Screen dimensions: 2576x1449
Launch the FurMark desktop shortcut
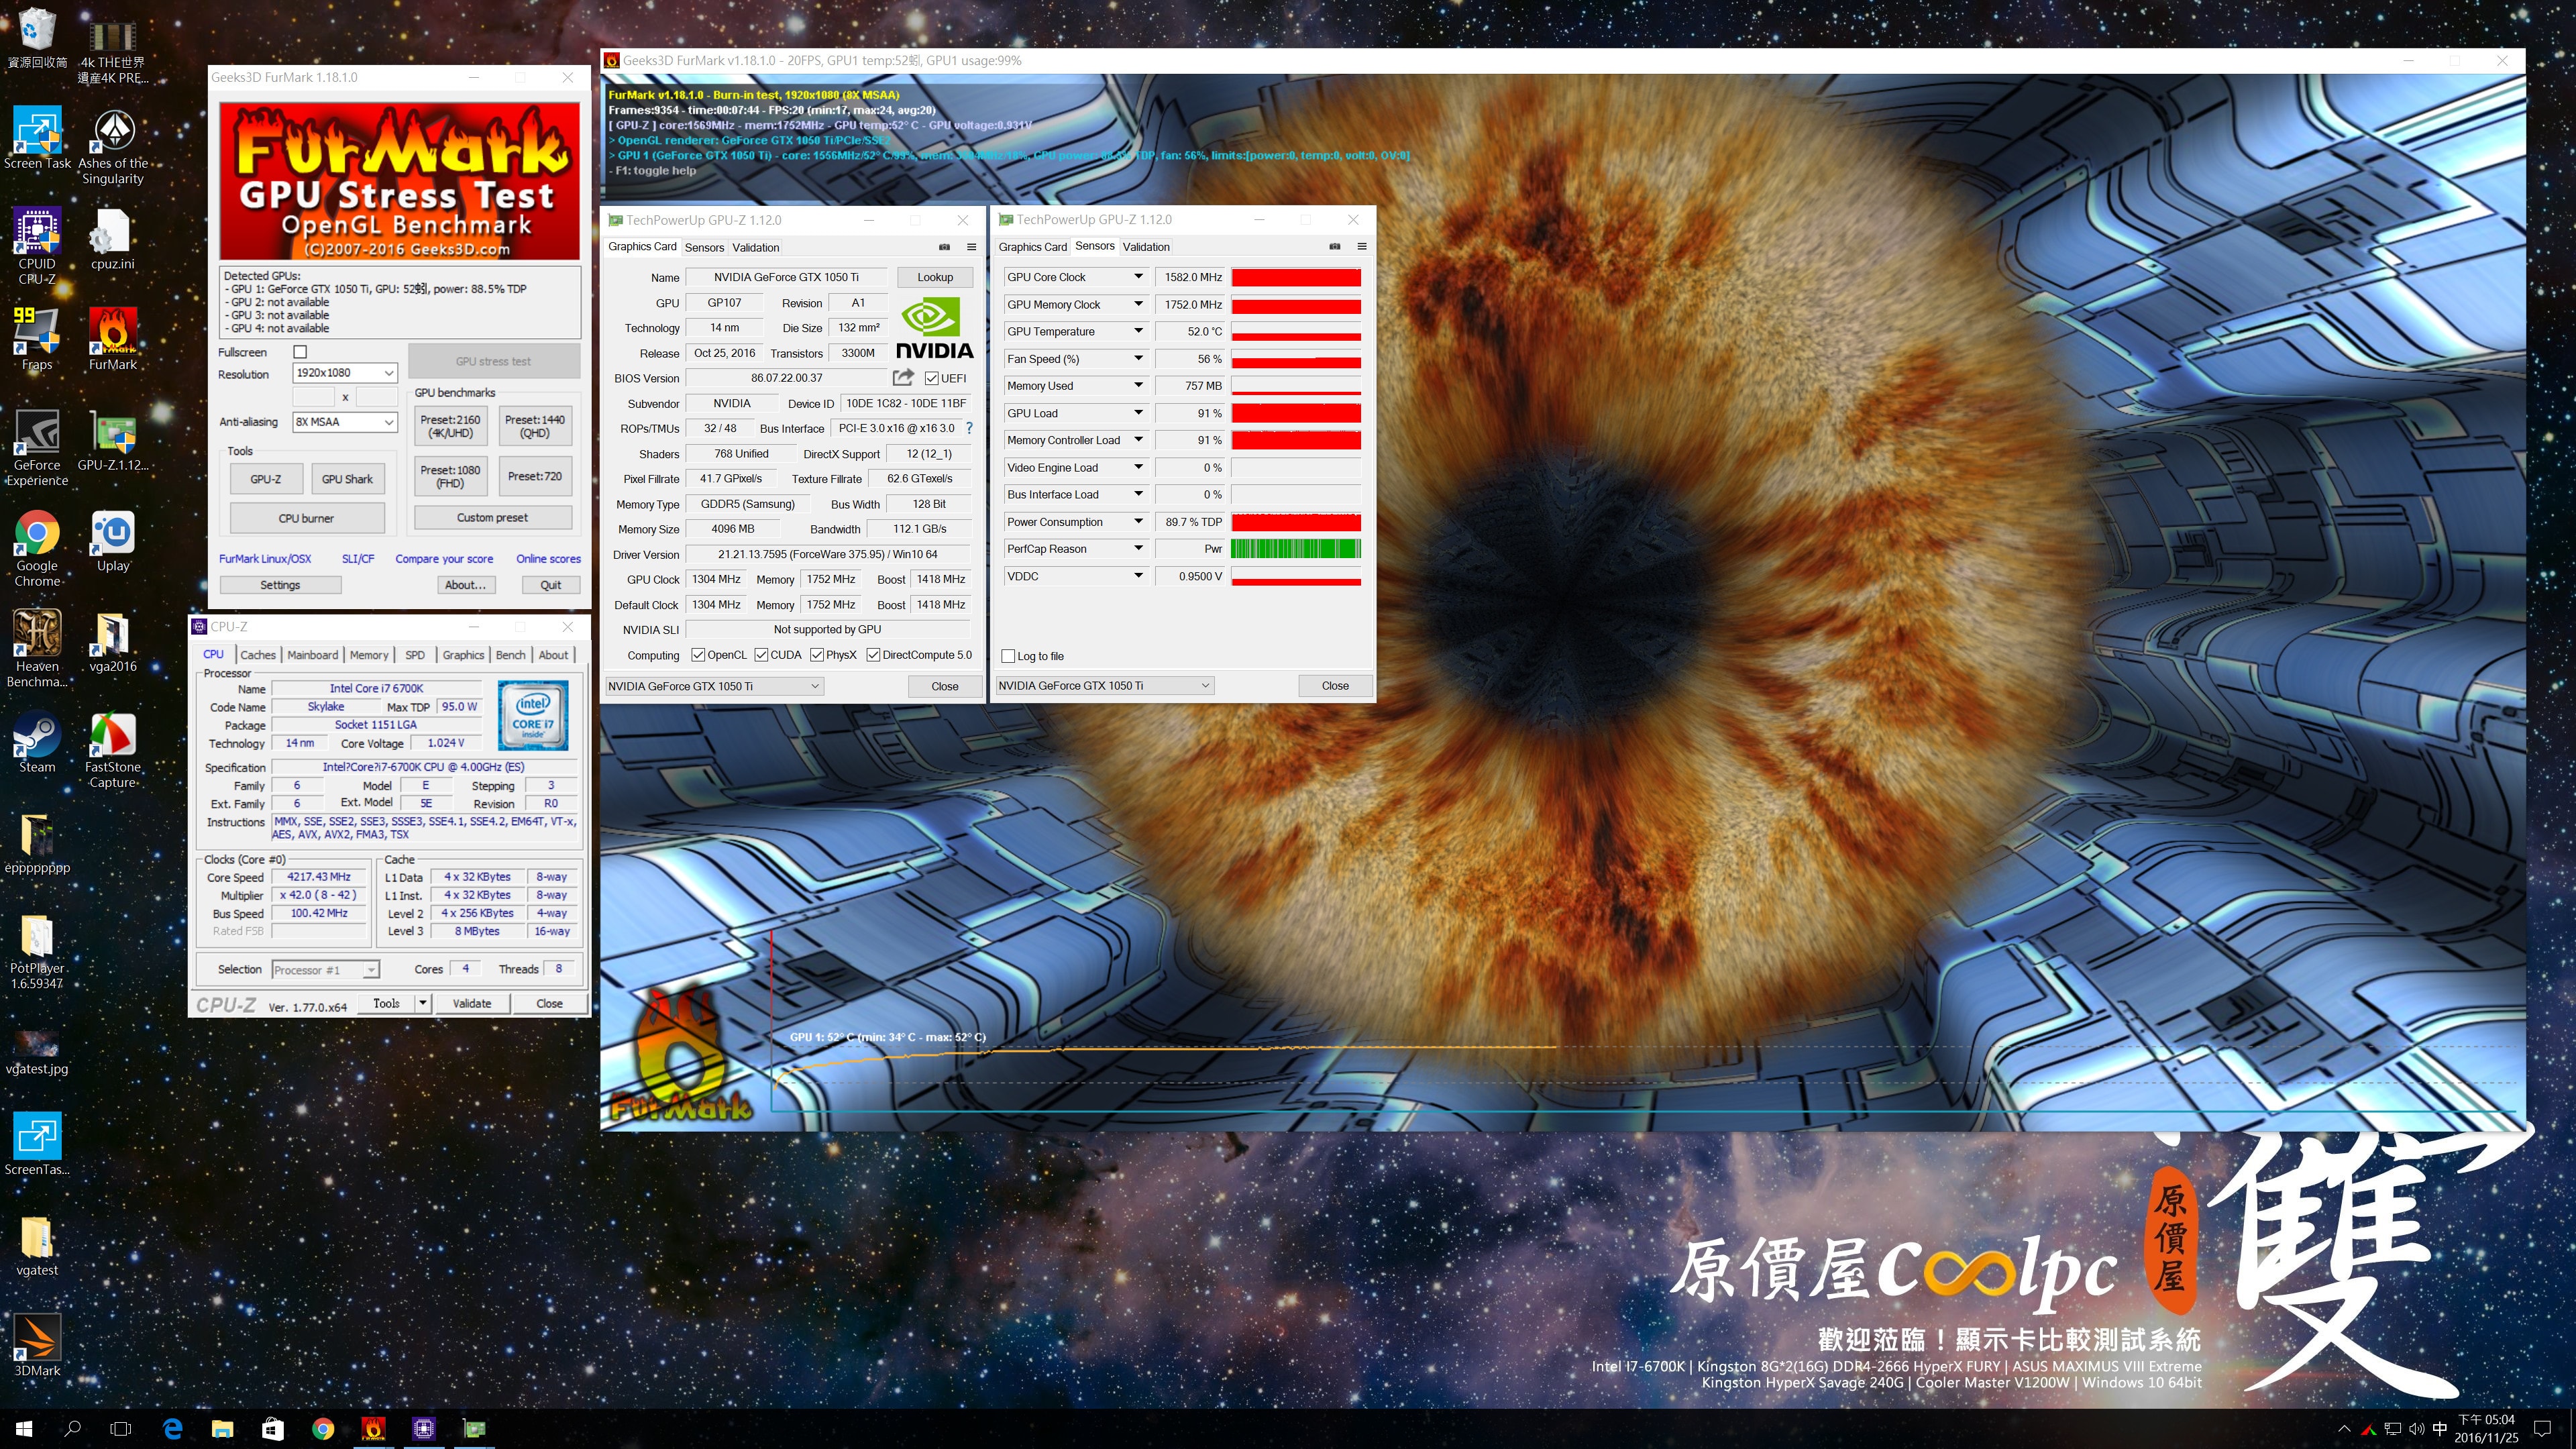(113, 339)
